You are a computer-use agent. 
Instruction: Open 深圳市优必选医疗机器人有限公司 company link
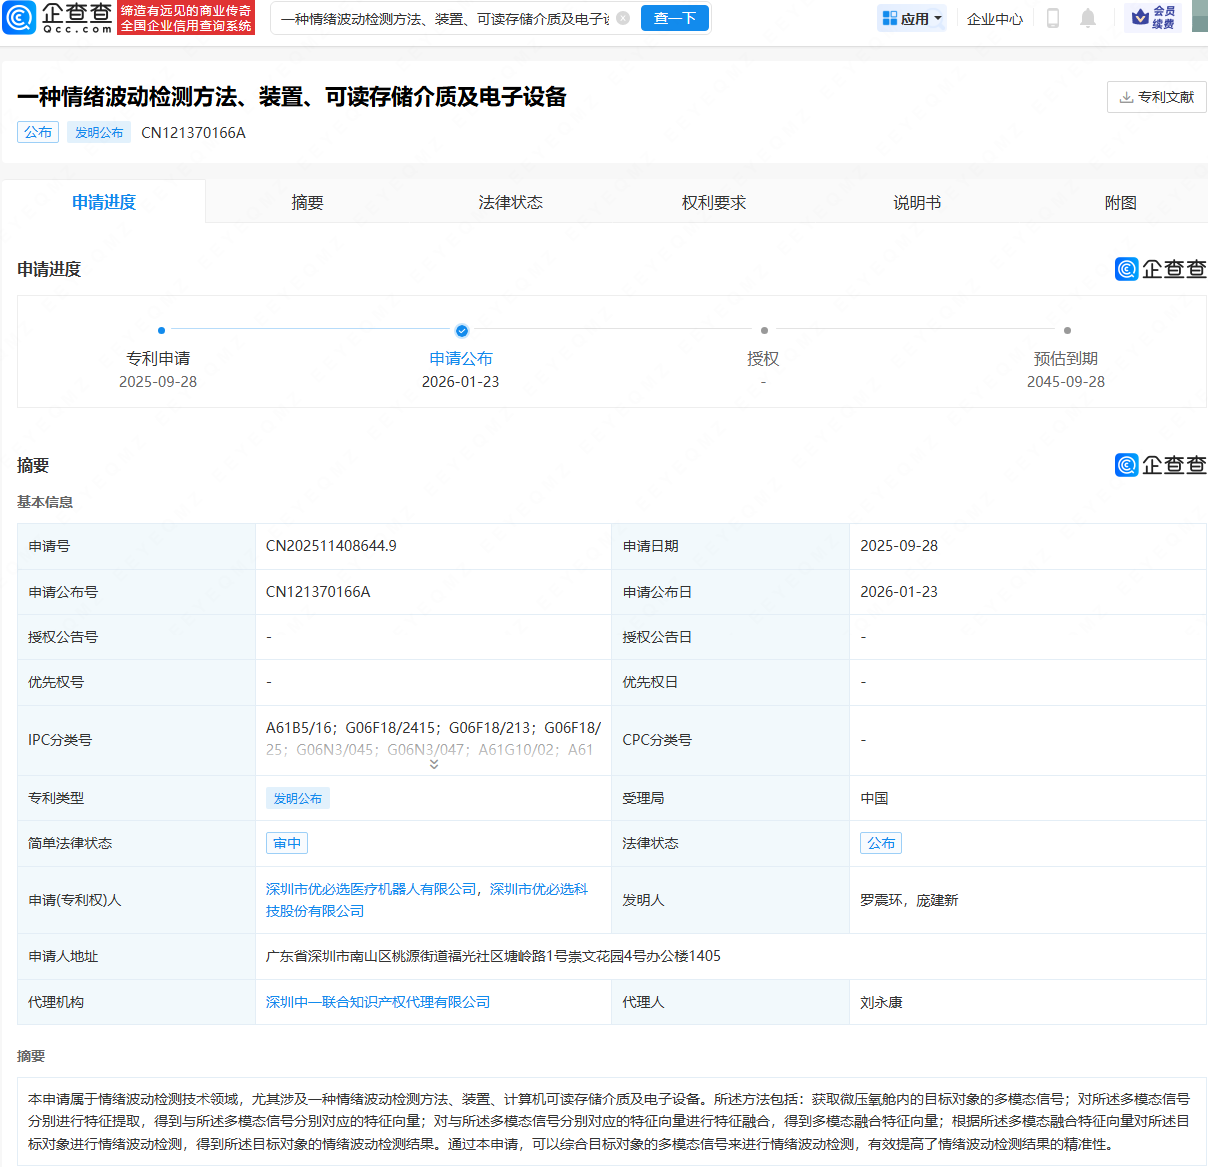coord(371,889)
